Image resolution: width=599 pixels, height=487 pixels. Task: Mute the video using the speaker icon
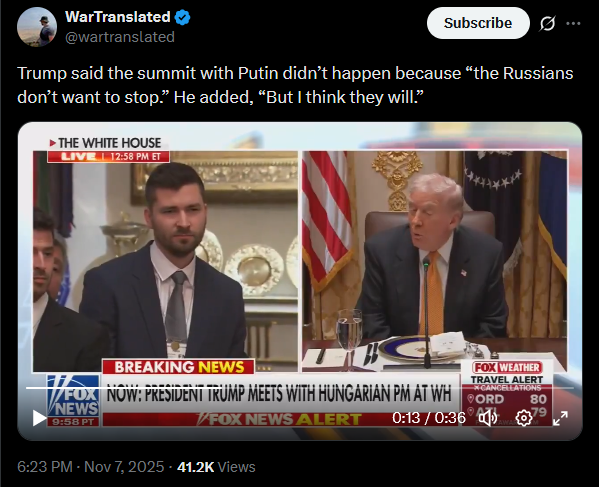[488, 418]
